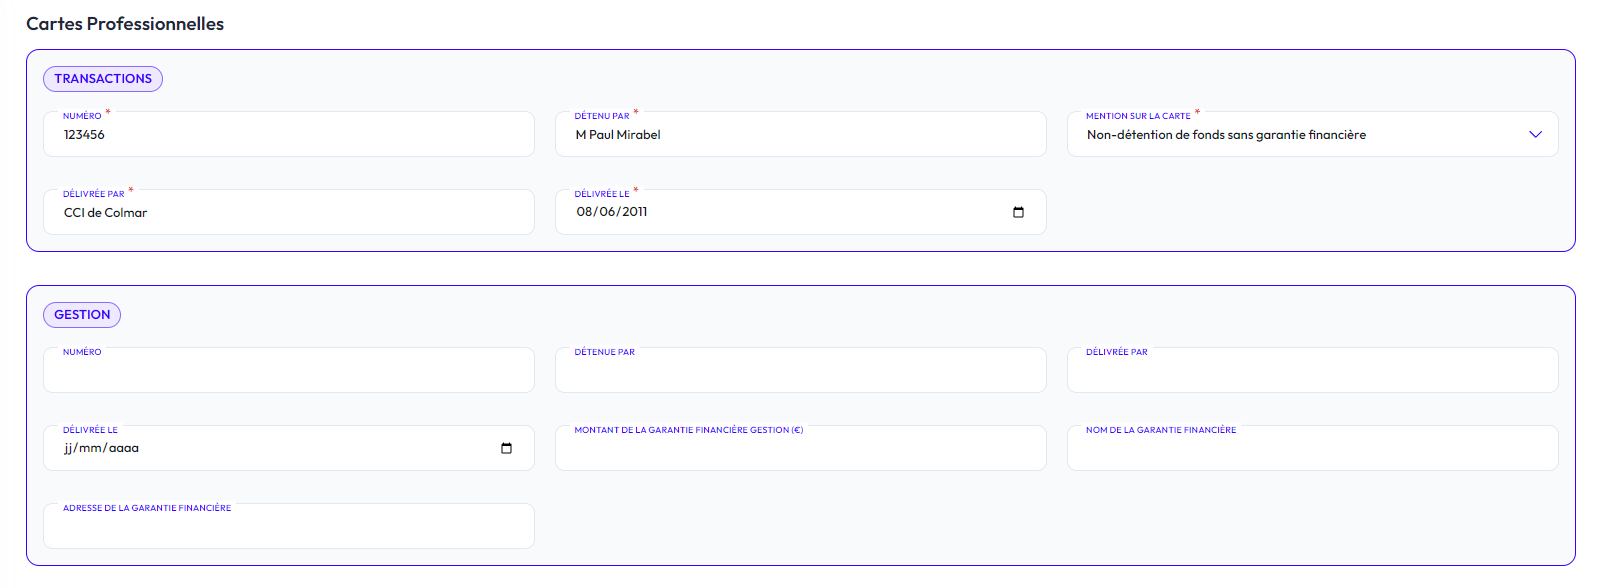This screenshot has width=1602, height=588.
Task: Select the TRANSACTIONS section badge
Action: (103, 79)
